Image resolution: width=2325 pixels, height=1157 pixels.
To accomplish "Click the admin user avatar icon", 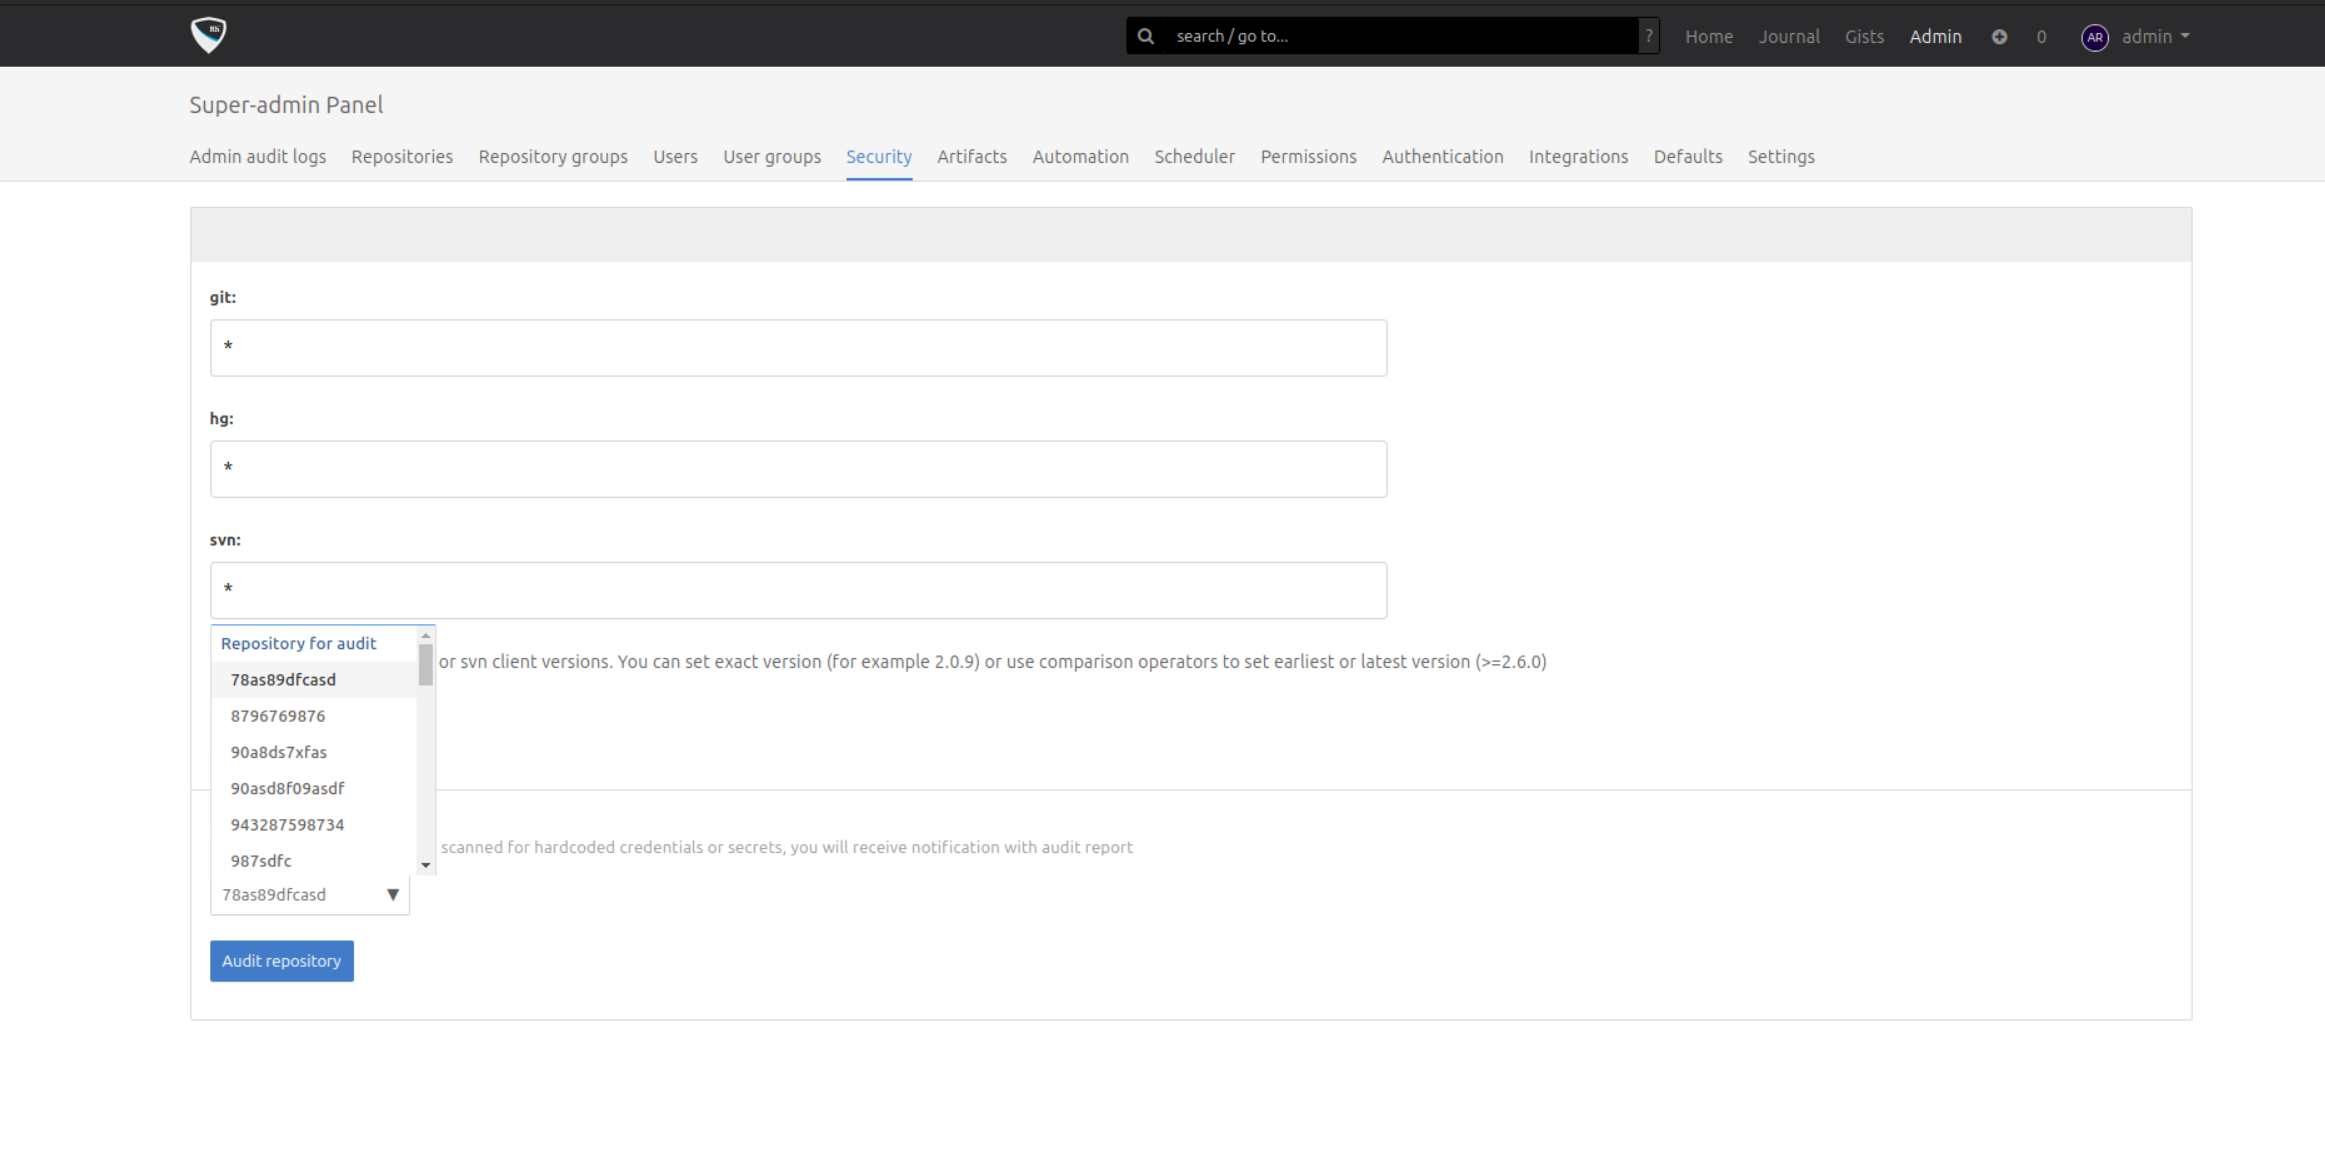I will [x=2095, y=37].
